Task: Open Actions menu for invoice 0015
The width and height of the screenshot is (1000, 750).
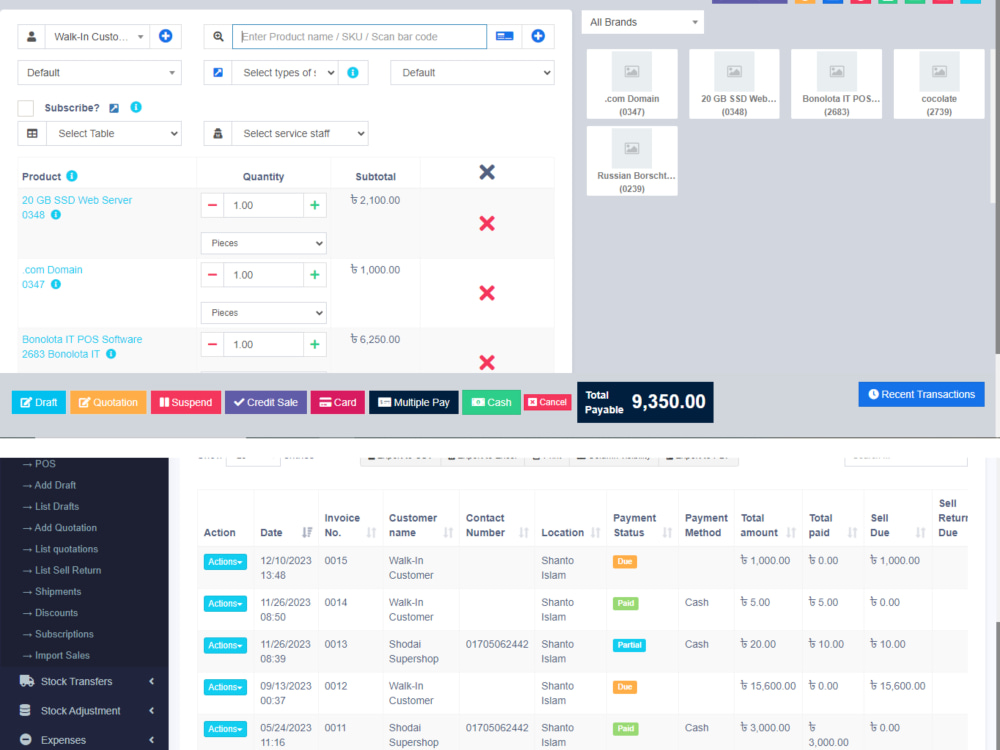Action: (225, 562)
